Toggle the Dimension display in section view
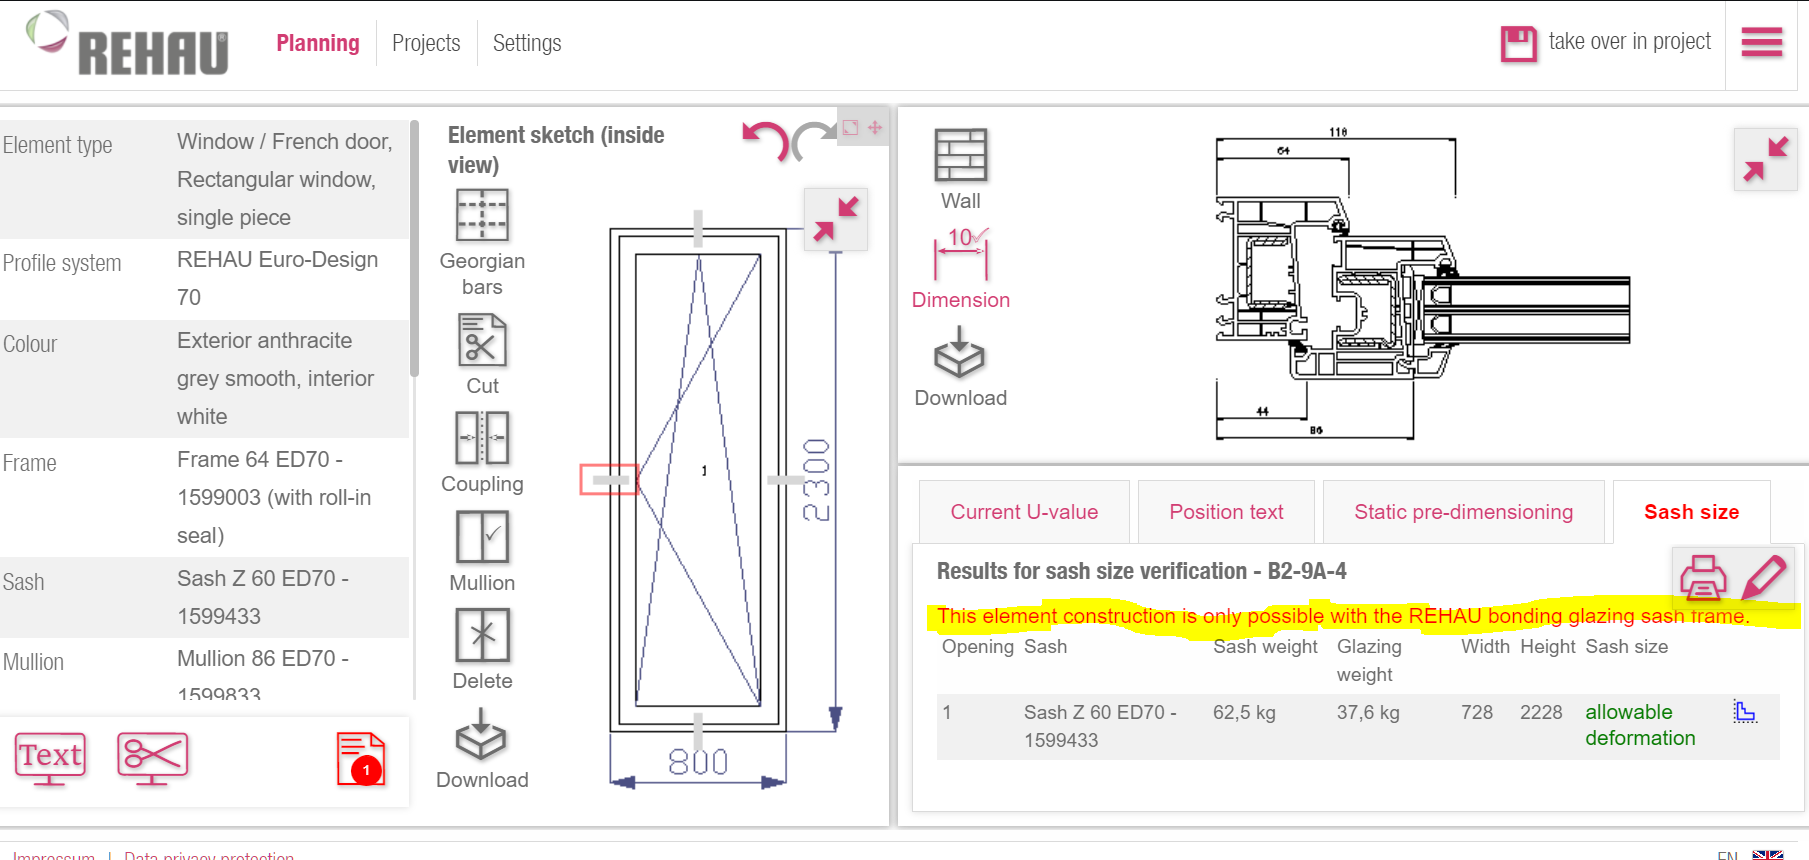The width and height of the screenshot is (1809, 860). pos(960,255)
